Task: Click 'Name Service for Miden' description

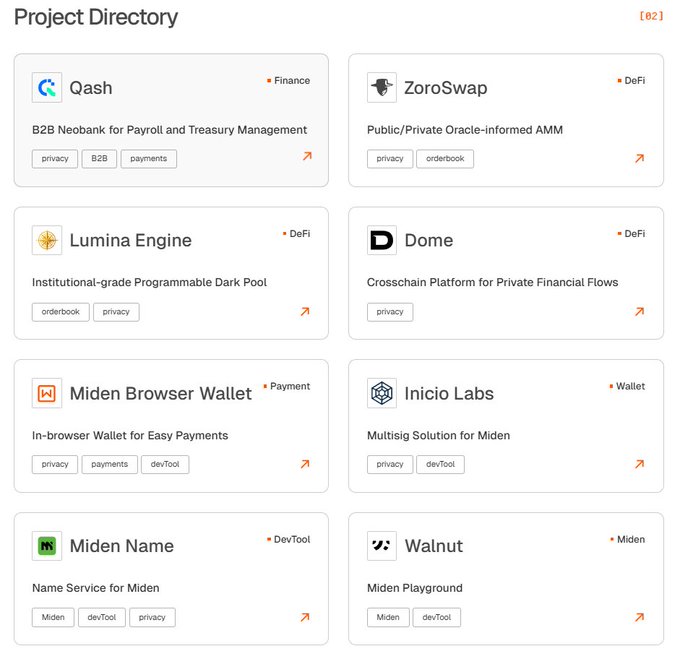Action: pos(96,588)
